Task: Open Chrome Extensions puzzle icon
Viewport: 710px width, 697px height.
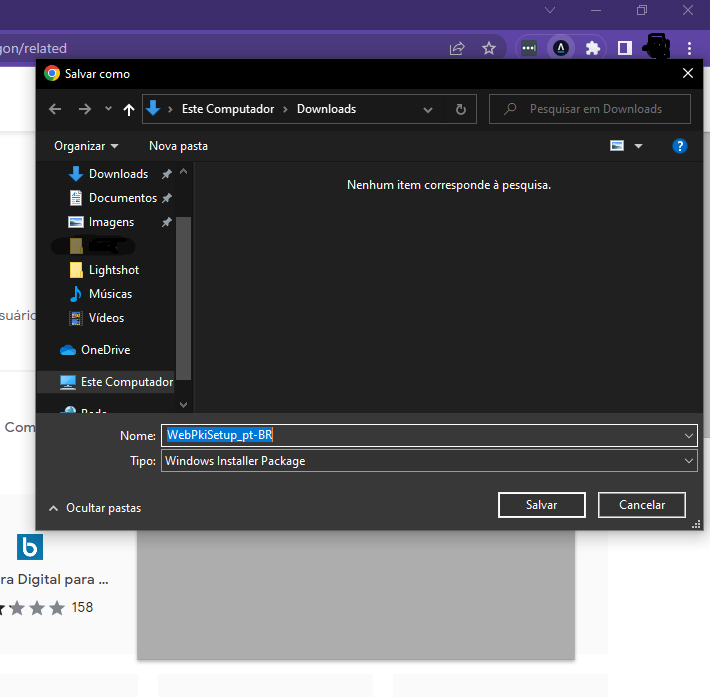Action: click(593, 48)
